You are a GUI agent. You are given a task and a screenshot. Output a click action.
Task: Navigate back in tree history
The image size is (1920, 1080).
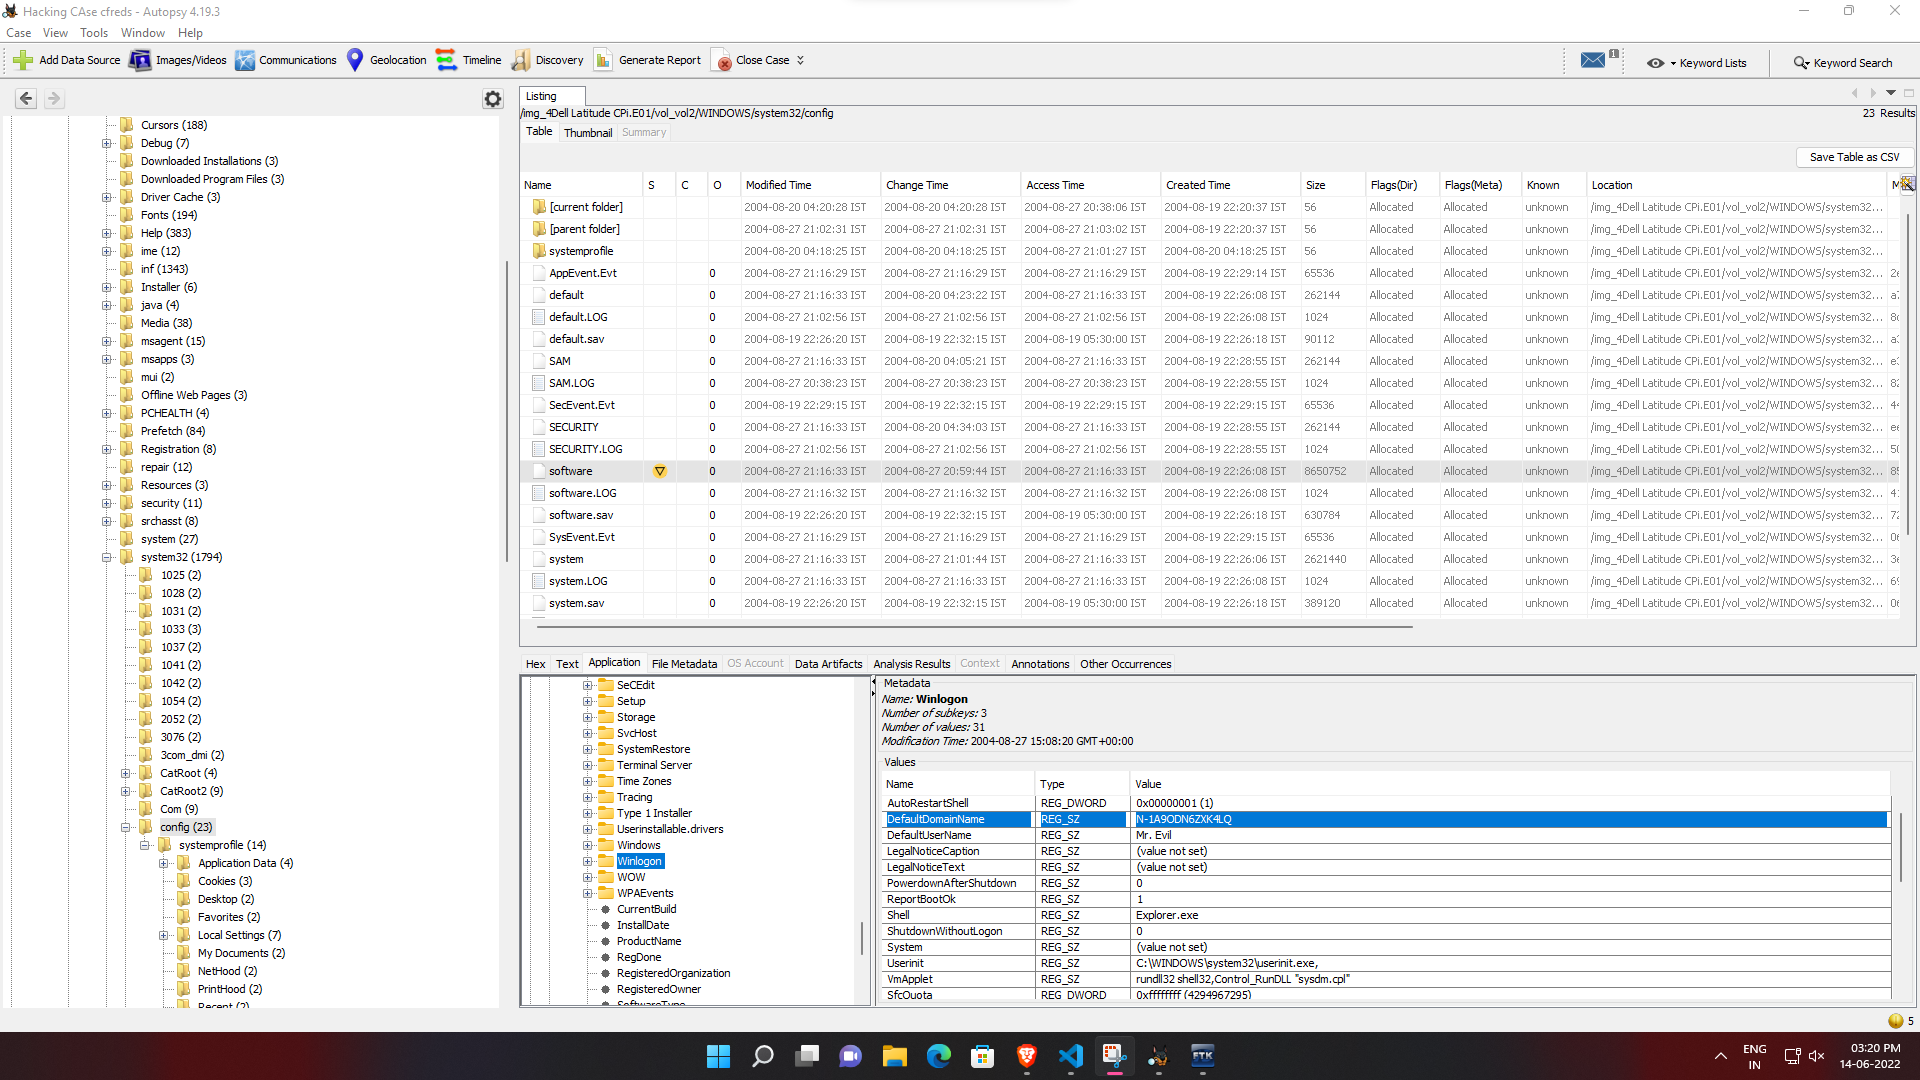tap(26, 98)
